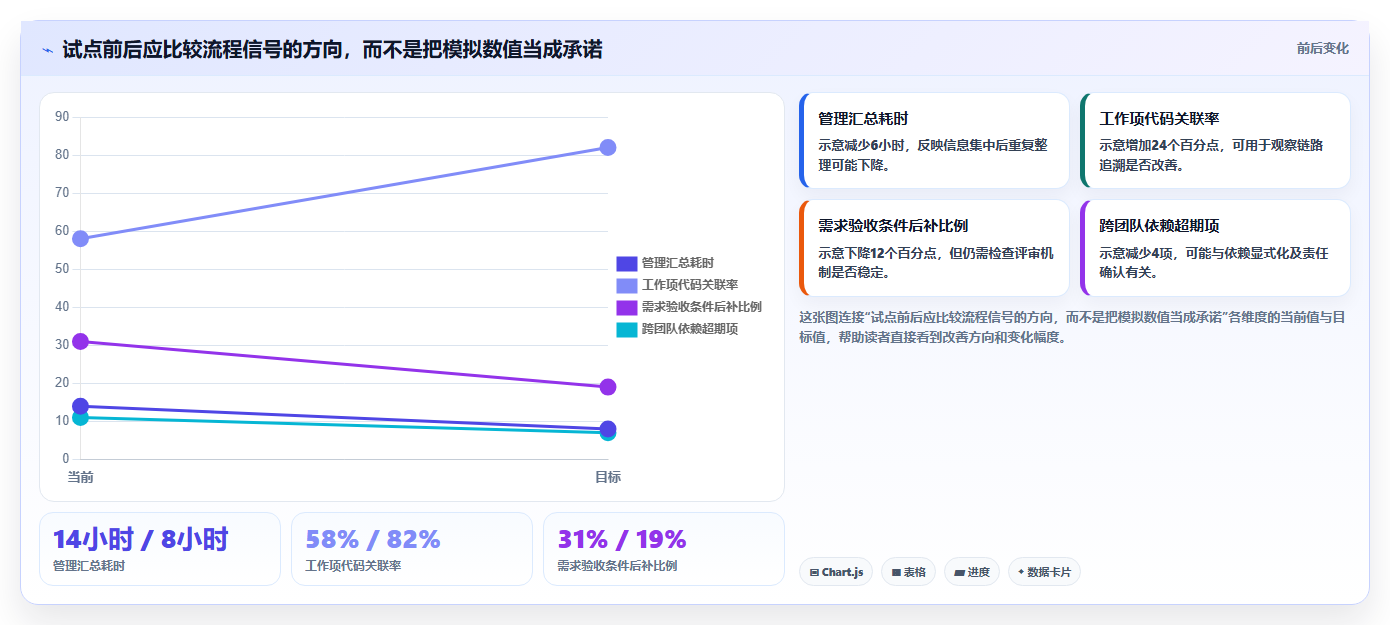Click the x-axis label 目标
The width and height of the screenshot is (1390, 625).
(608, 477)
